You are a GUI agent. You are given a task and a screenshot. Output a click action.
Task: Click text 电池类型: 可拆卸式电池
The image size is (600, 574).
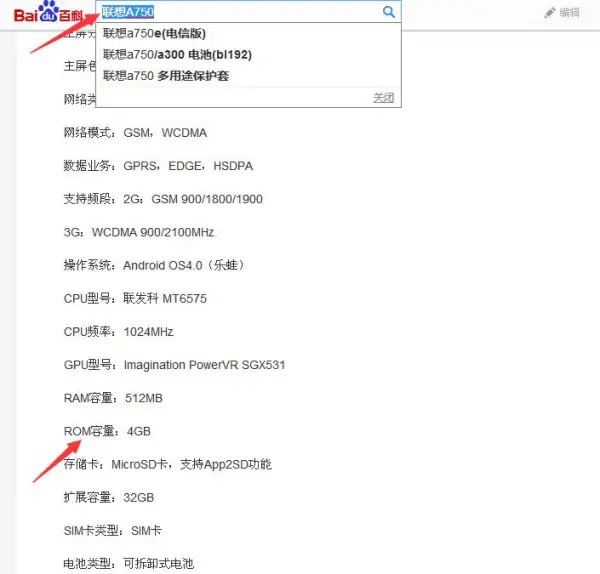pos(129,564)
